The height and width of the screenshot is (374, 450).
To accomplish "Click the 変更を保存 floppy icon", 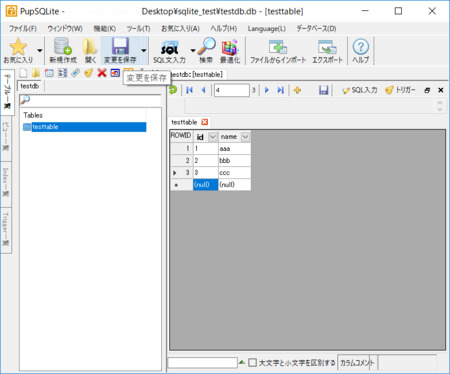I will (120, 46).
